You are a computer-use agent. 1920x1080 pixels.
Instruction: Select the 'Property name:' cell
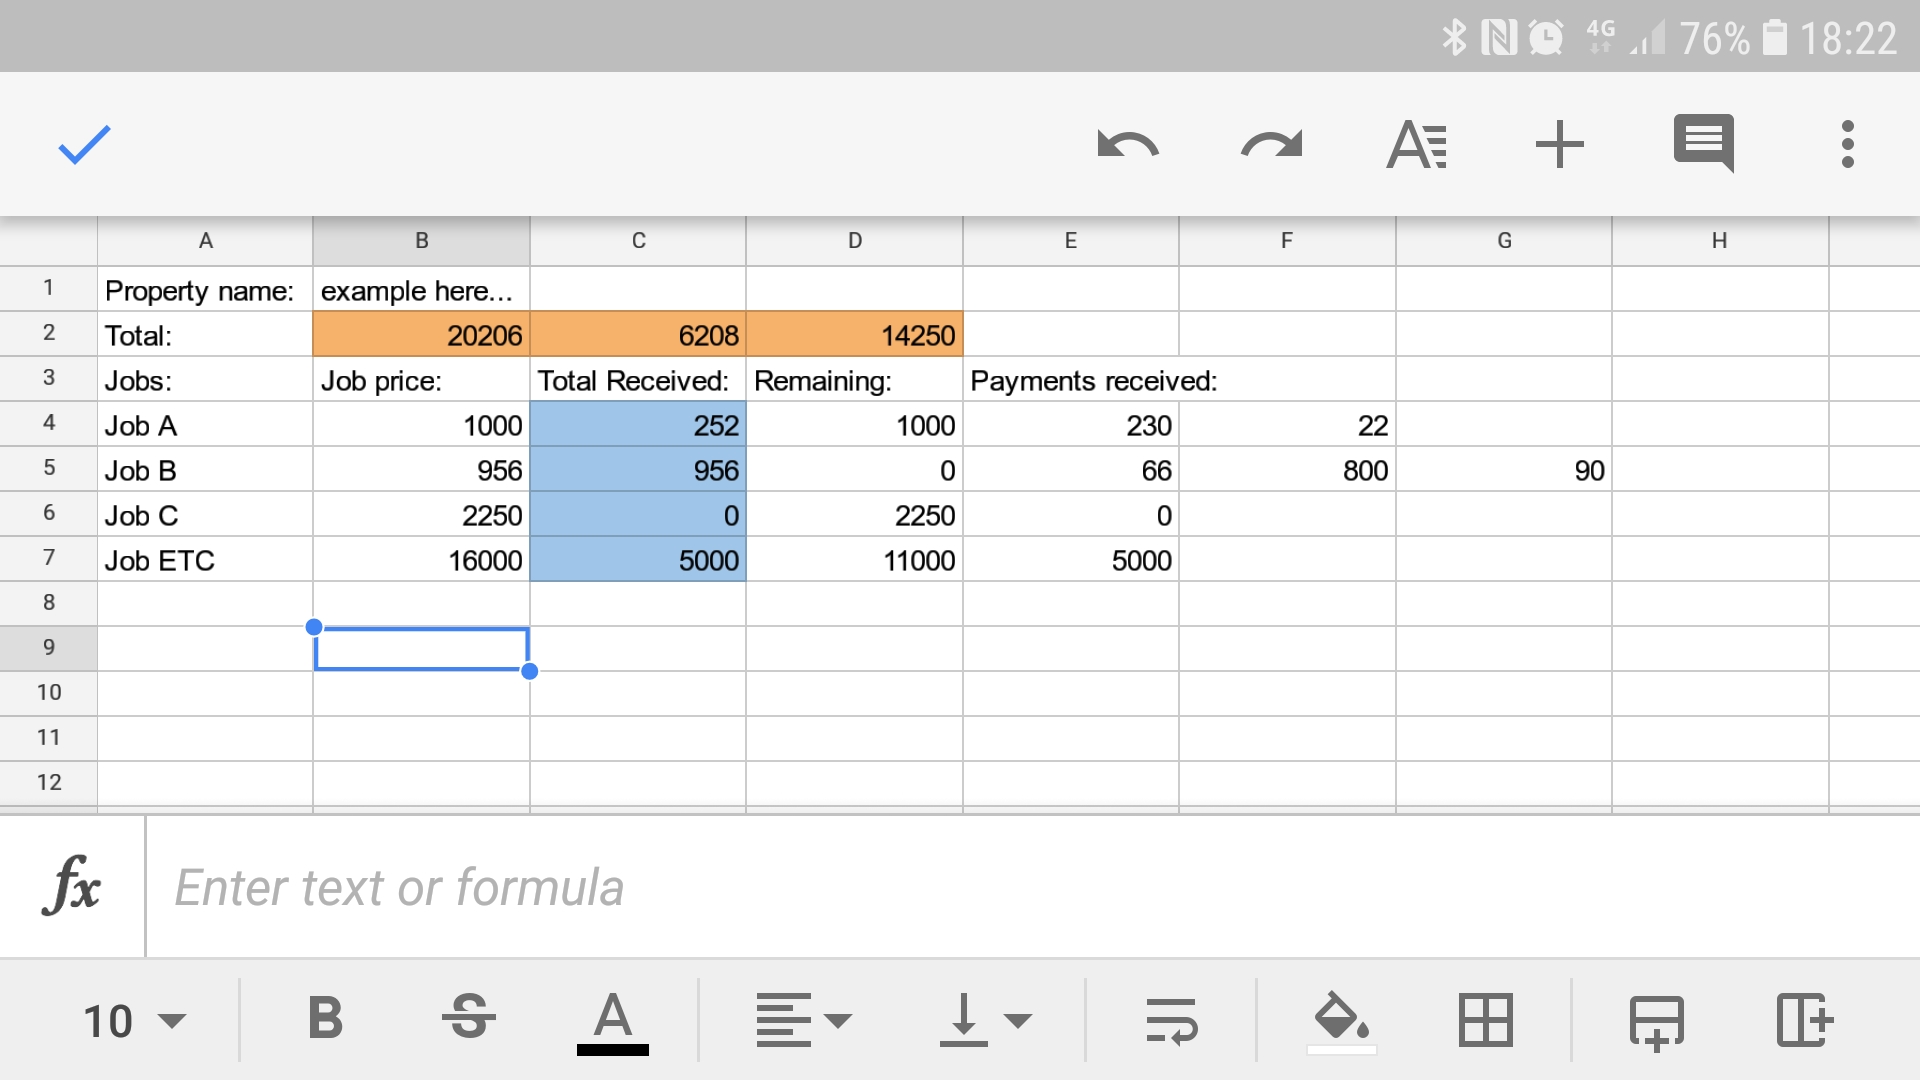(205, 289)
